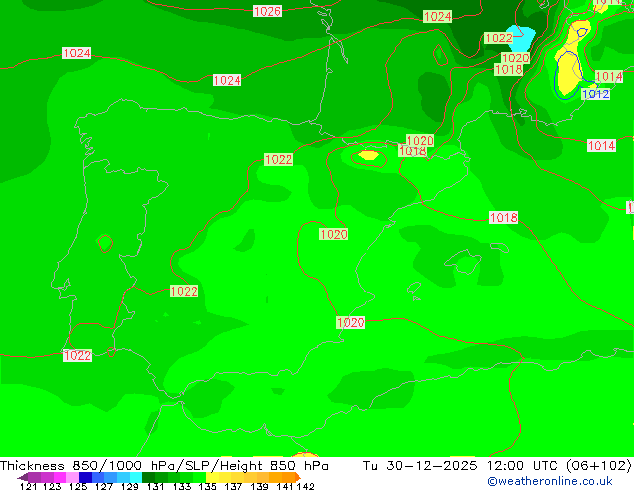Open the weatheronline.co.uk link
Image resolution: width=634 pixels, height=490 pixels.
pos(550,481)
